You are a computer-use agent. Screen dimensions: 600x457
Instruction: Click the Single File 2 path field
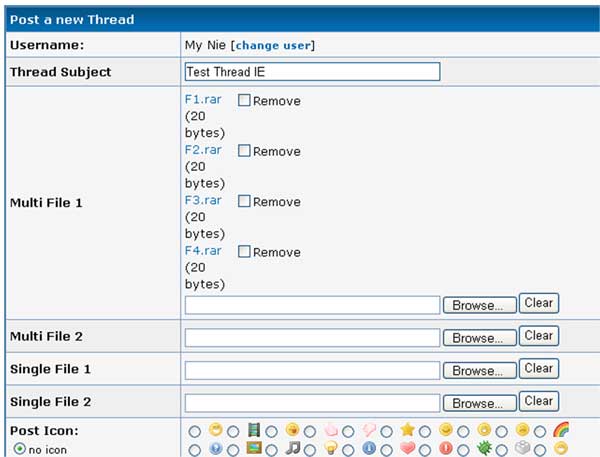312,402
